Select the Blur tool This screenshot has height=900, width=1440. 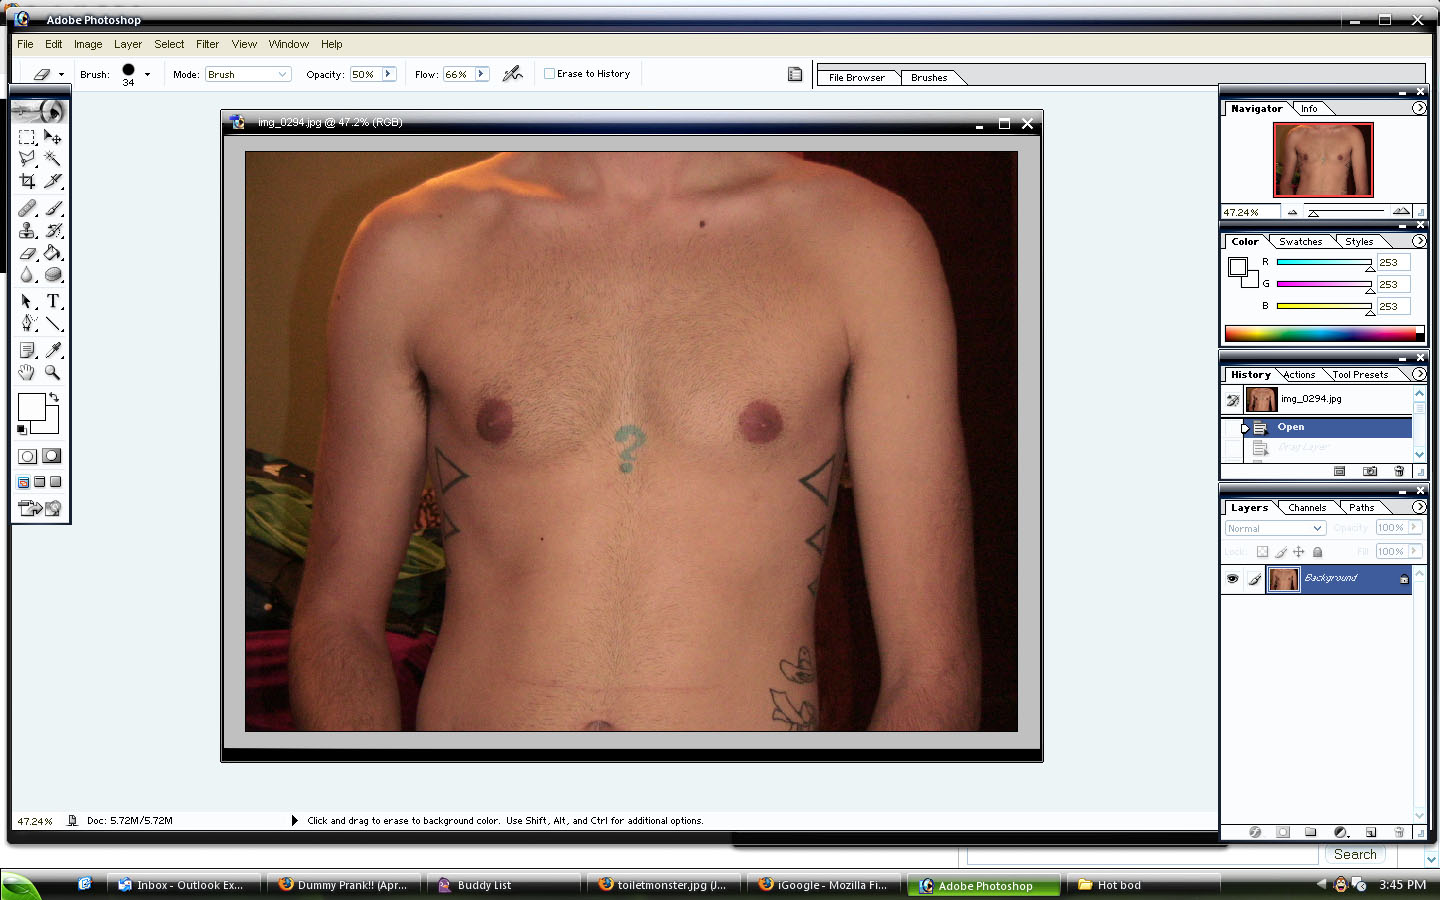point(27,275)
